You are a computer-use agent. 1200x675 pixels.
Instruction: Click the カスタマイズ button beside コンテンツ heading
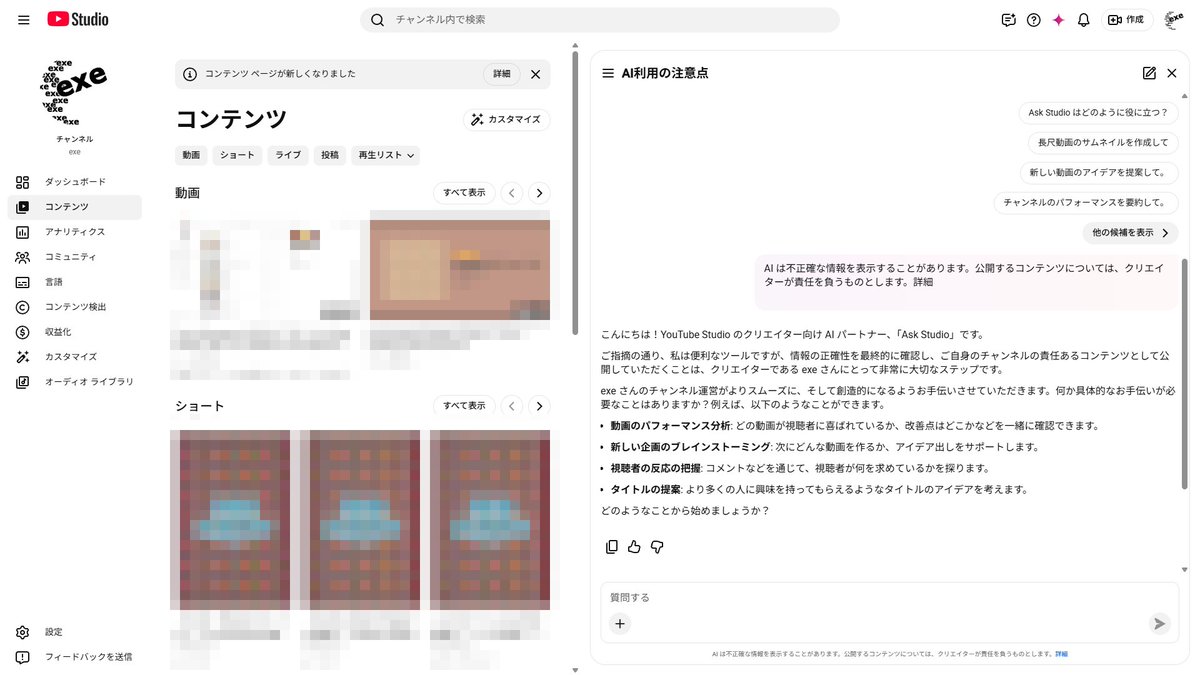click(507, 119)
